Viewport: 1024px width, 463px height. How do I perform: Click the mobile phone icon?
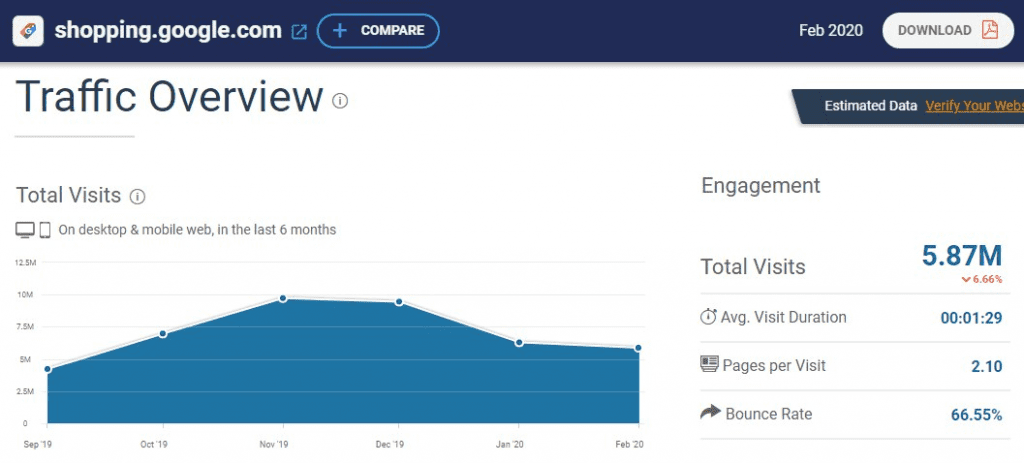[x=45, y=230]
